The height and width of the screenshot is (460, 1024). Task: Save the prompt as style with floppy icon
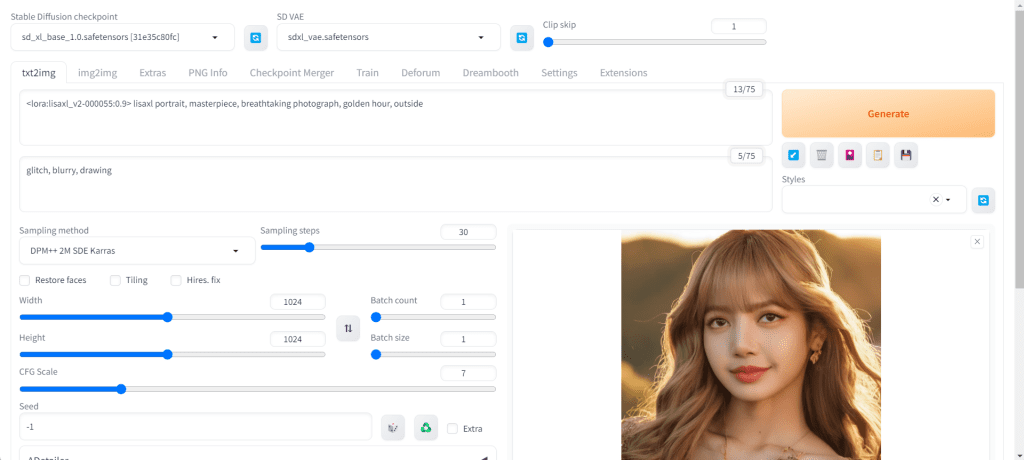(906, 155)
